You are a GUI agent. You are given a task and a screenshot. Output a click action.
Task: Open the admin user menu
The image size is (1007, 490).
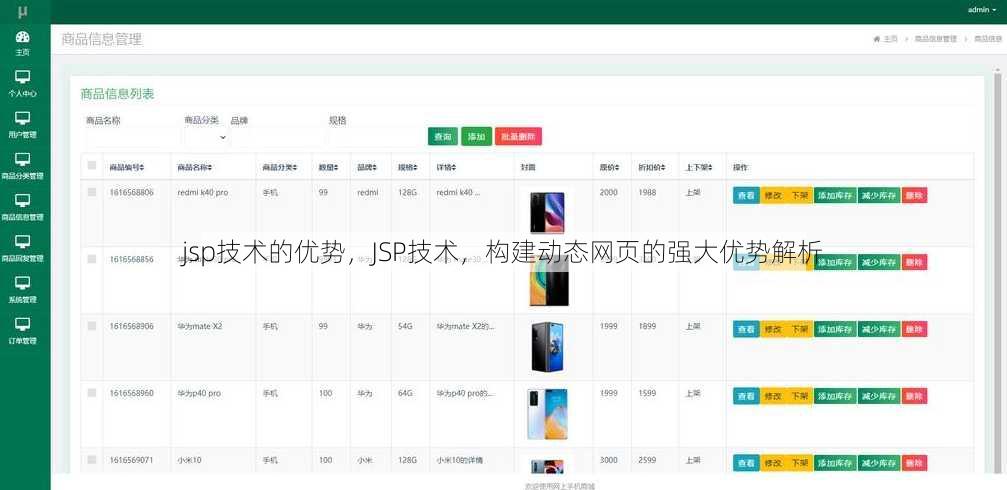[x=982, y=10]
